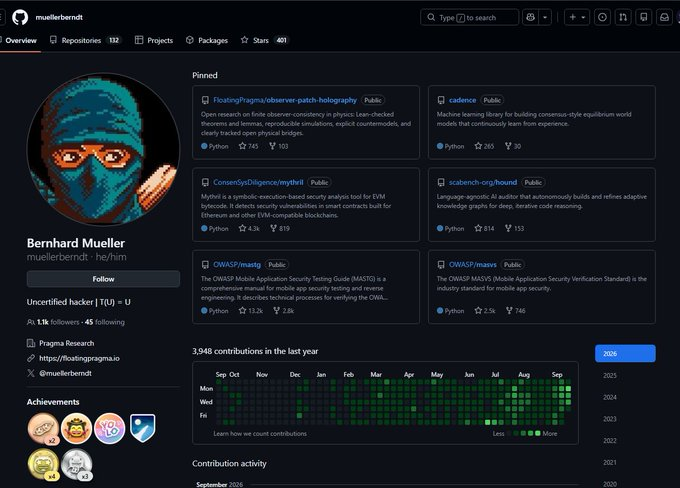Click the GitHub Octocat logo
This screenshot has height=488, width=680.
20,17
